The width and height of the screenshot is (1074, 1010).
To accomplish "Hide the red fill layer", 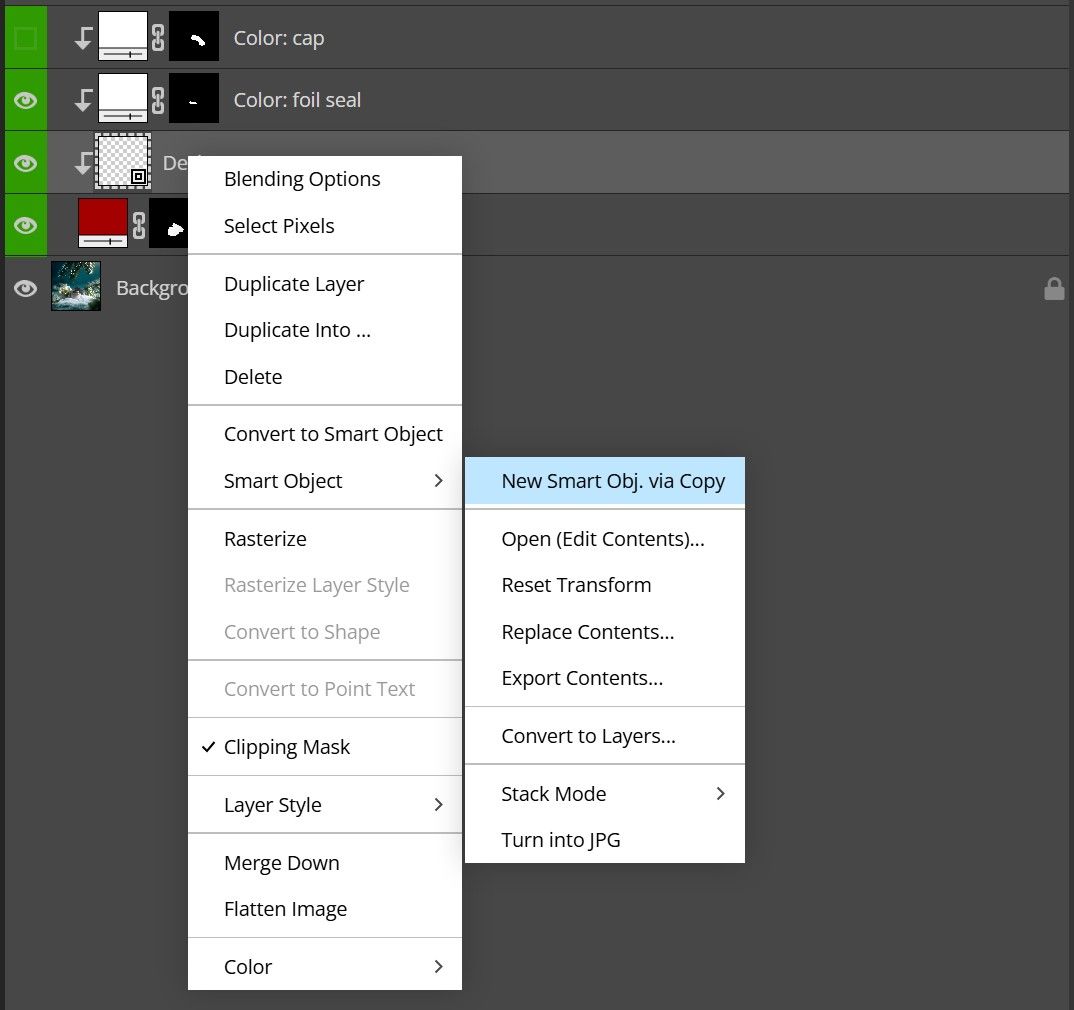I will (26, 225).
